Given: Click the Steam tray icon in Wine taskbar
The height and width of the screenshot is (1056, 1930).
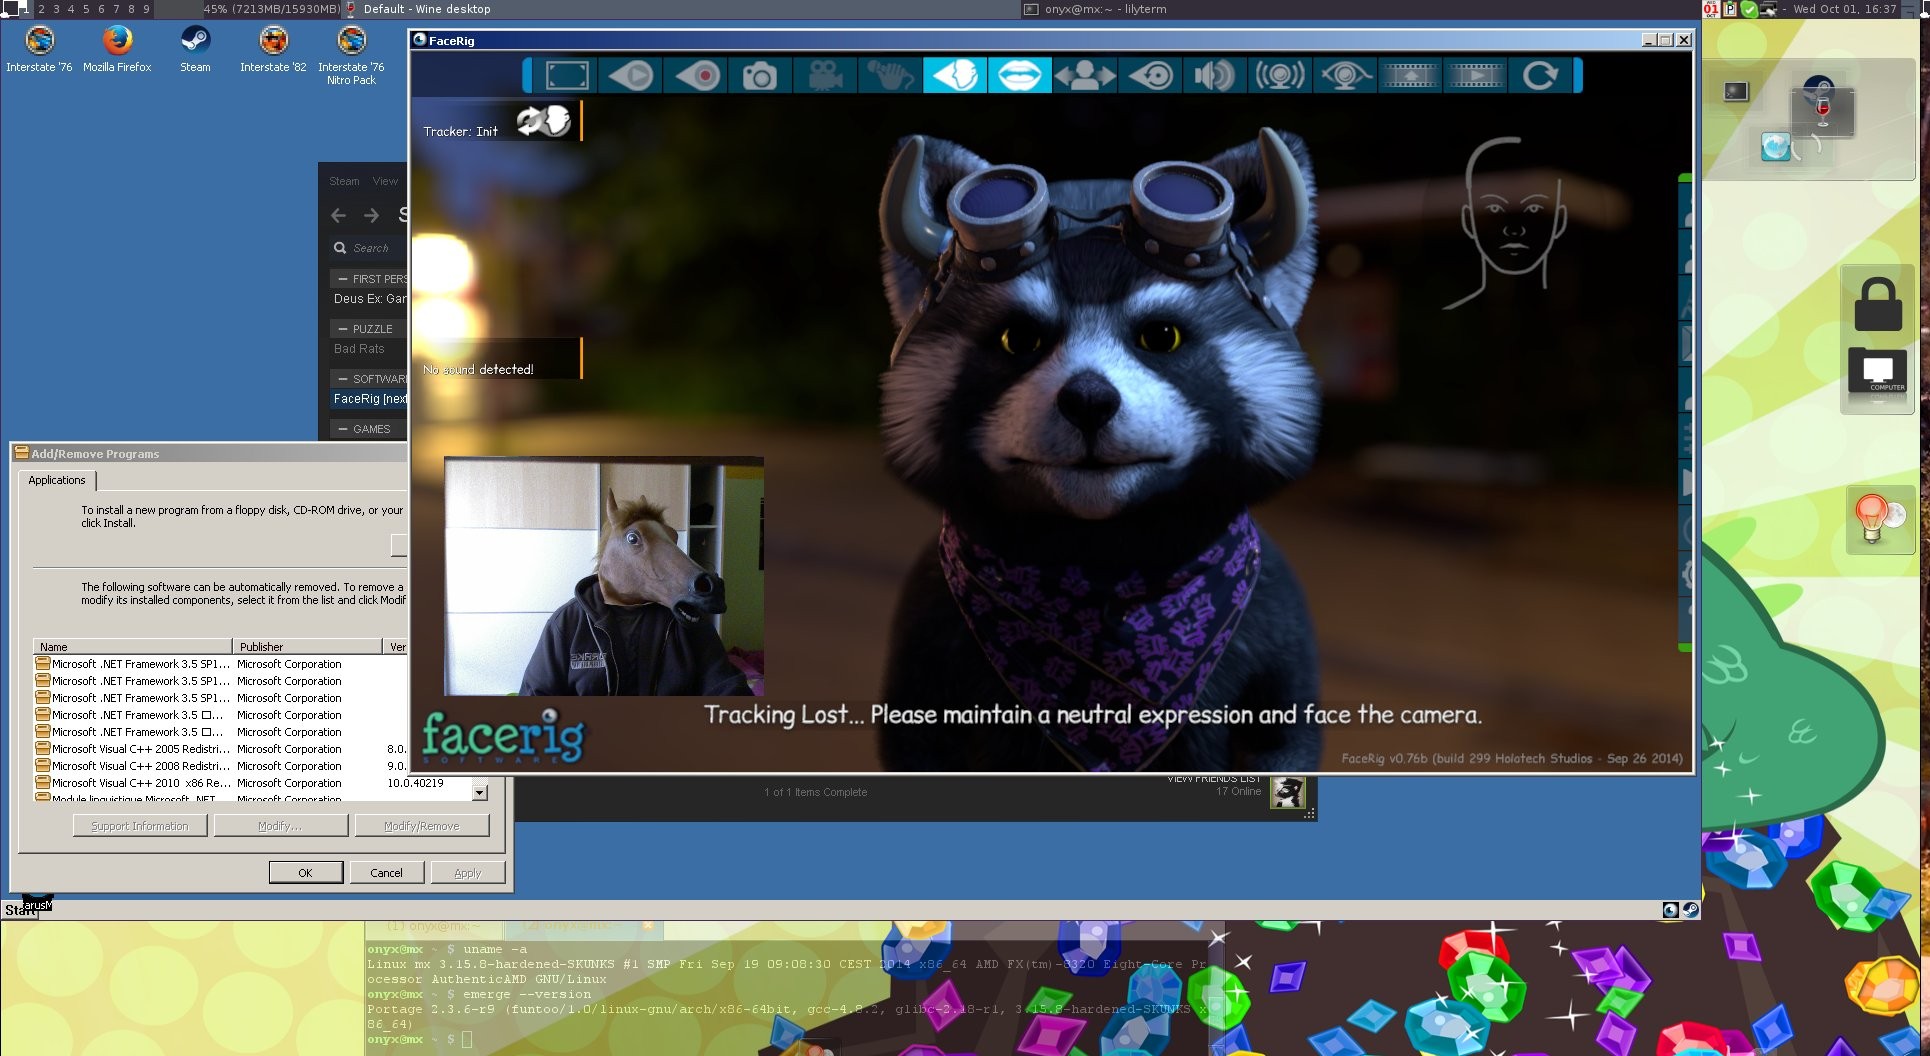Looking at the screenshot, I should (x=1690, y=910).
